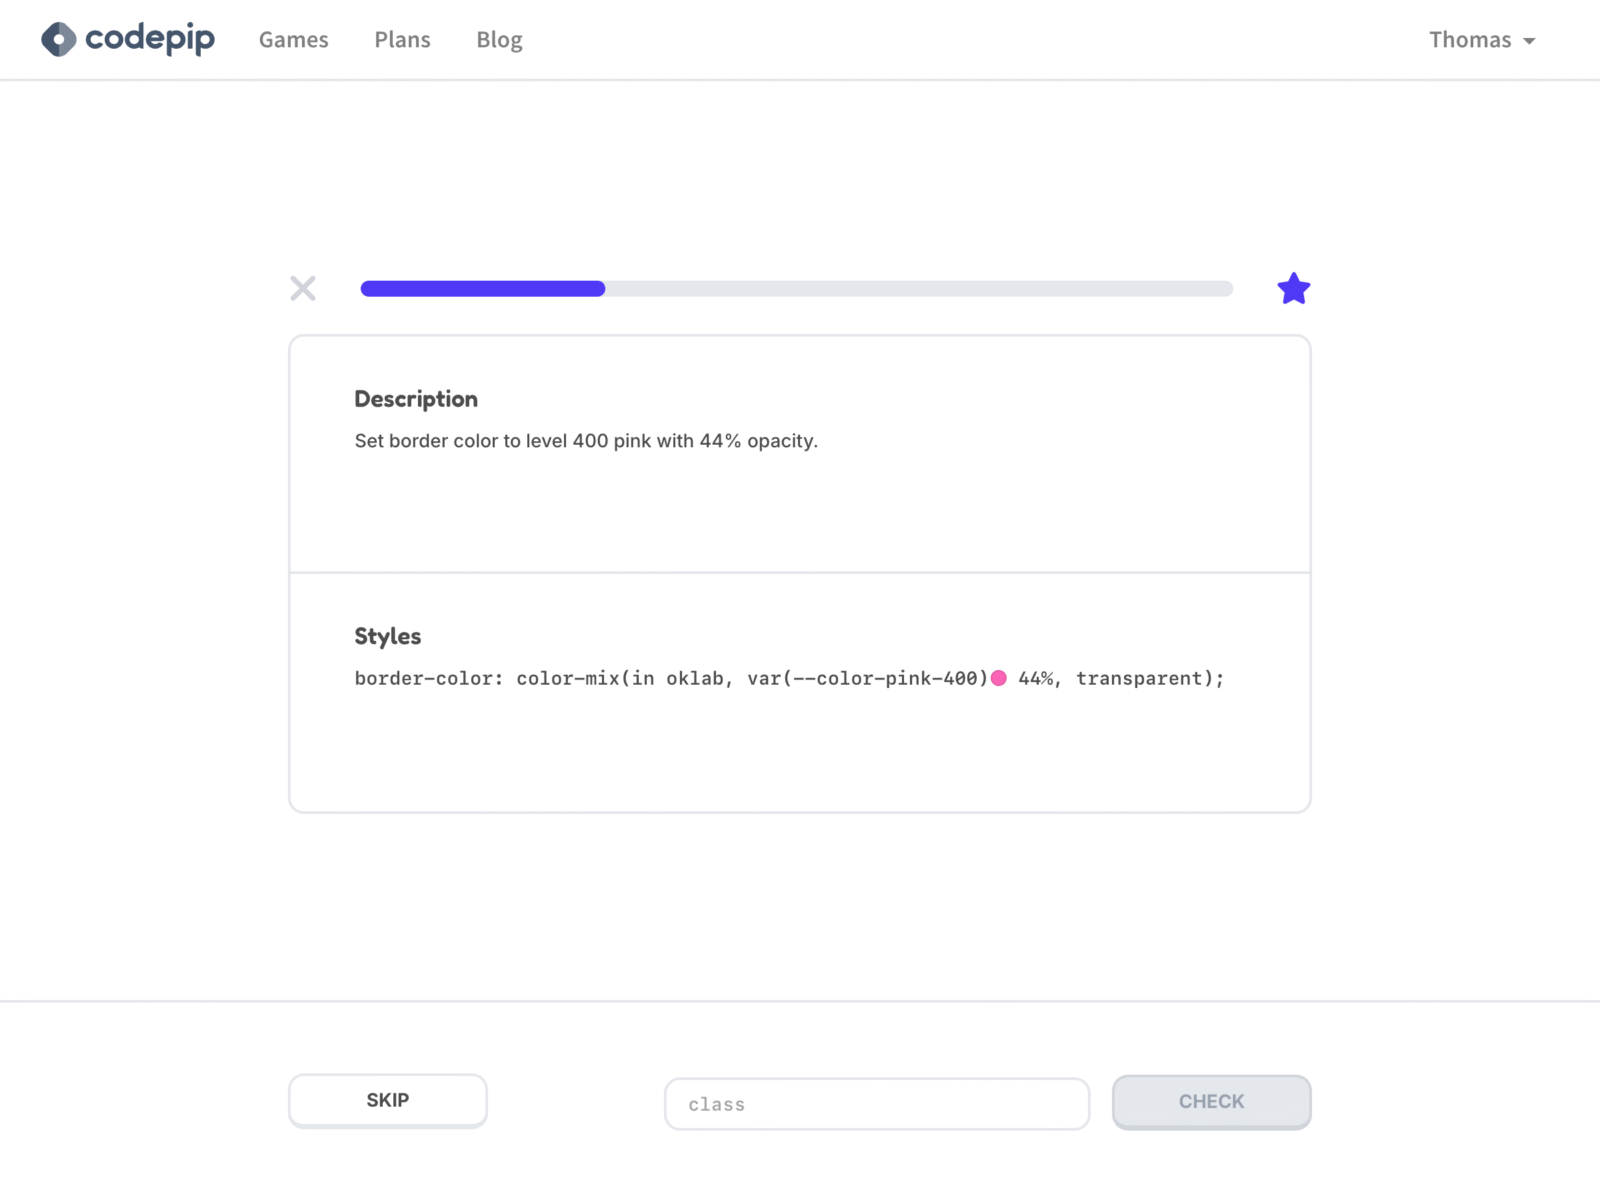
Task: Click the text 'Set border color to level 400 pink'
Action: coord(502,441)
